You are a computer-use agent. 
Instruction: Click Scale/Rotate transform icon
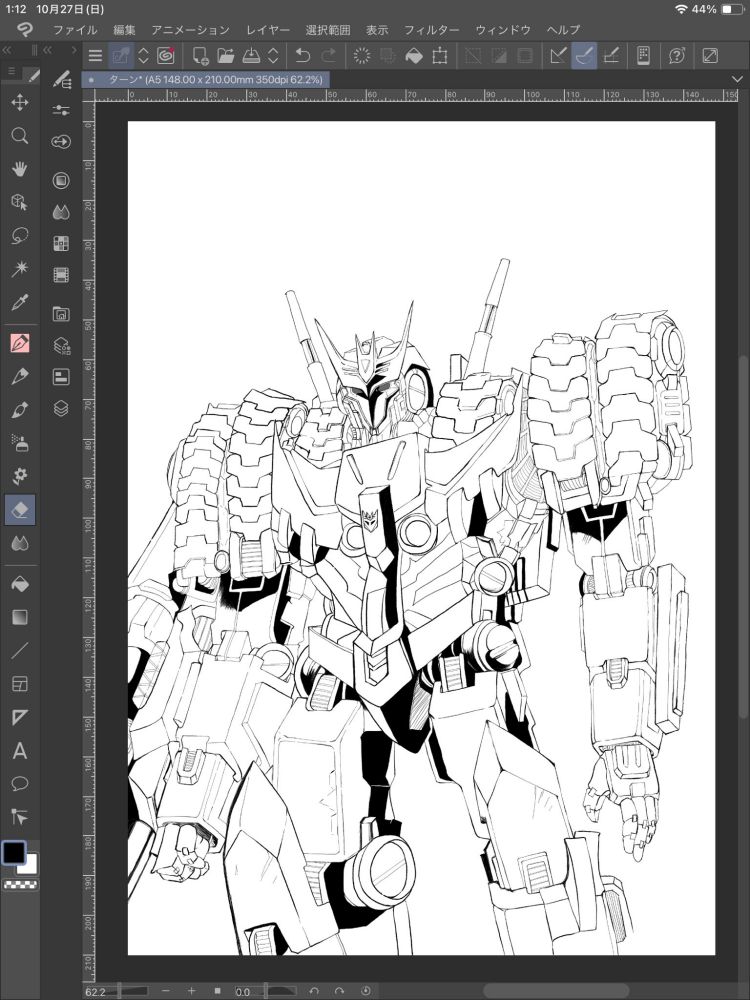coord(439,55)
